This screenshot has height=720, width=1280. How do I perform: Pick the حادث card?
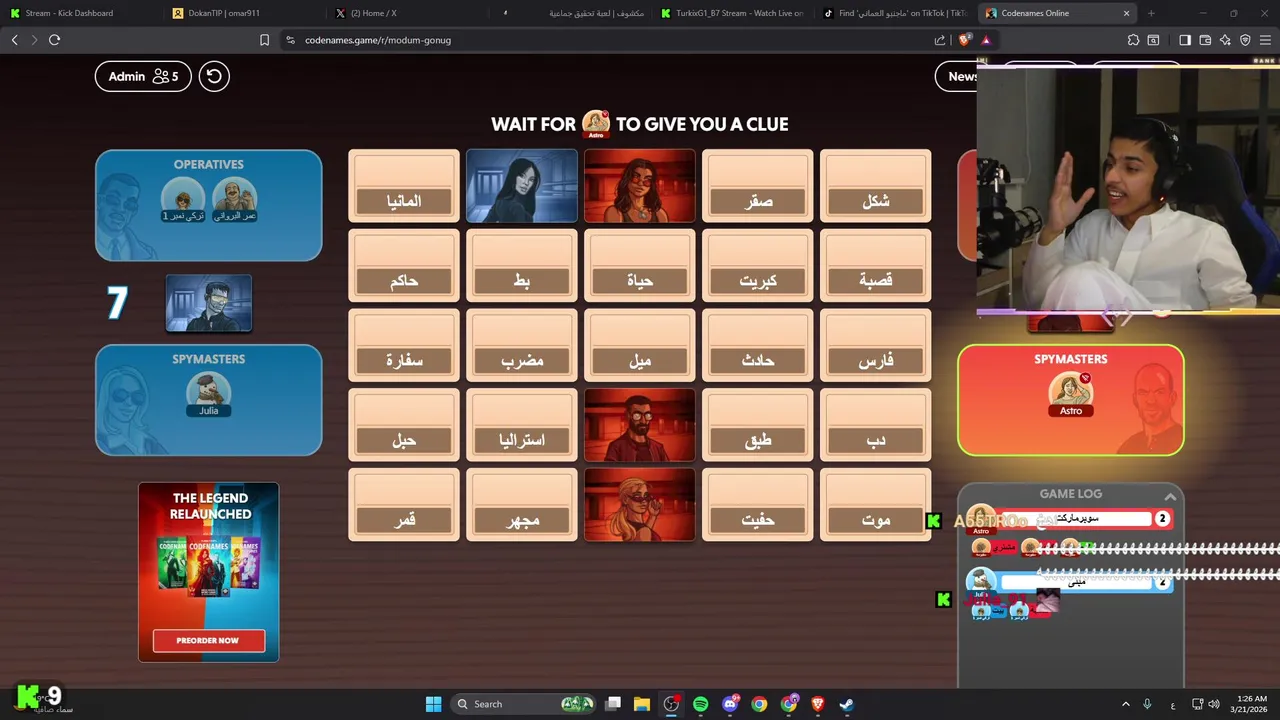coord(758,346)
